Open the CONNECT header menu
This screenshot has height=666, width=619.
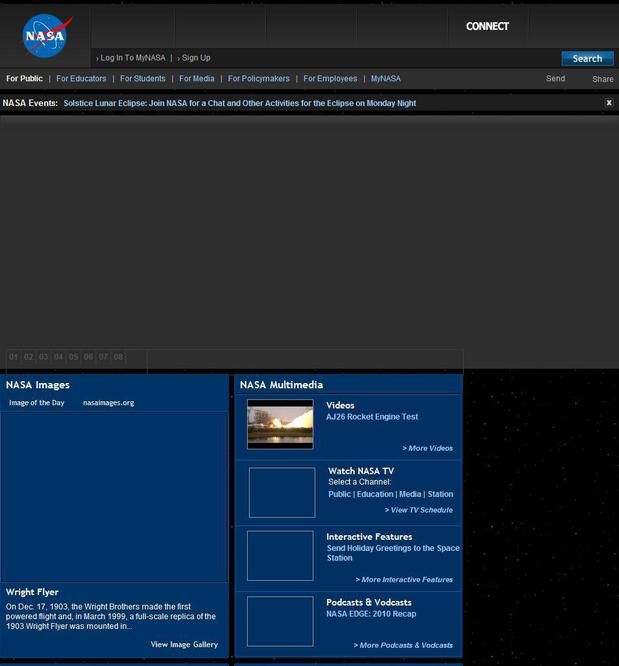(487, 26)
